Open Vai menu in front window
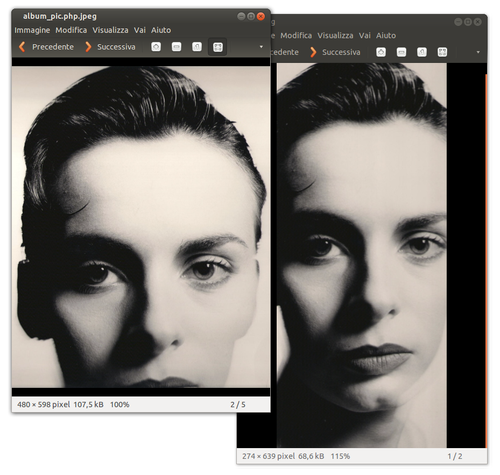 pyautogui.click(x=140, y=30)
